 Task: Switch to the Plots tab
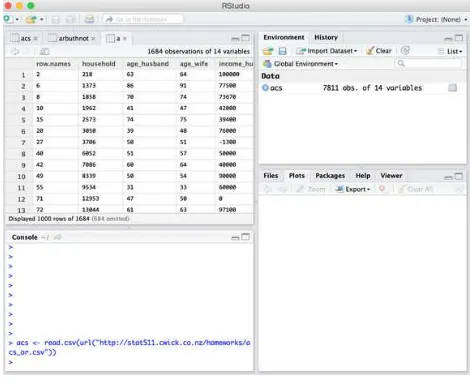297,176
